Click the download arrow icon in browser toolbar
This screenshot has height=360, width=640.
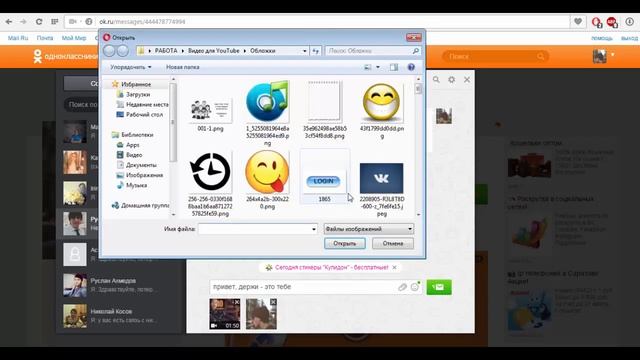(630, 21)
